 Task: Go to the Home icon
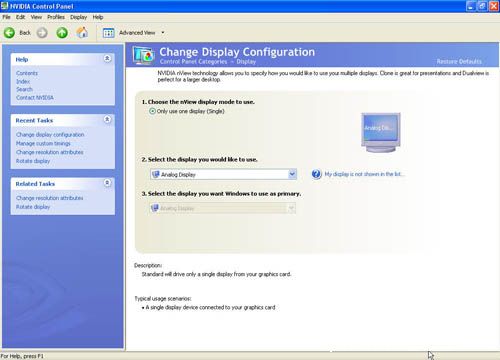point(82,32)
